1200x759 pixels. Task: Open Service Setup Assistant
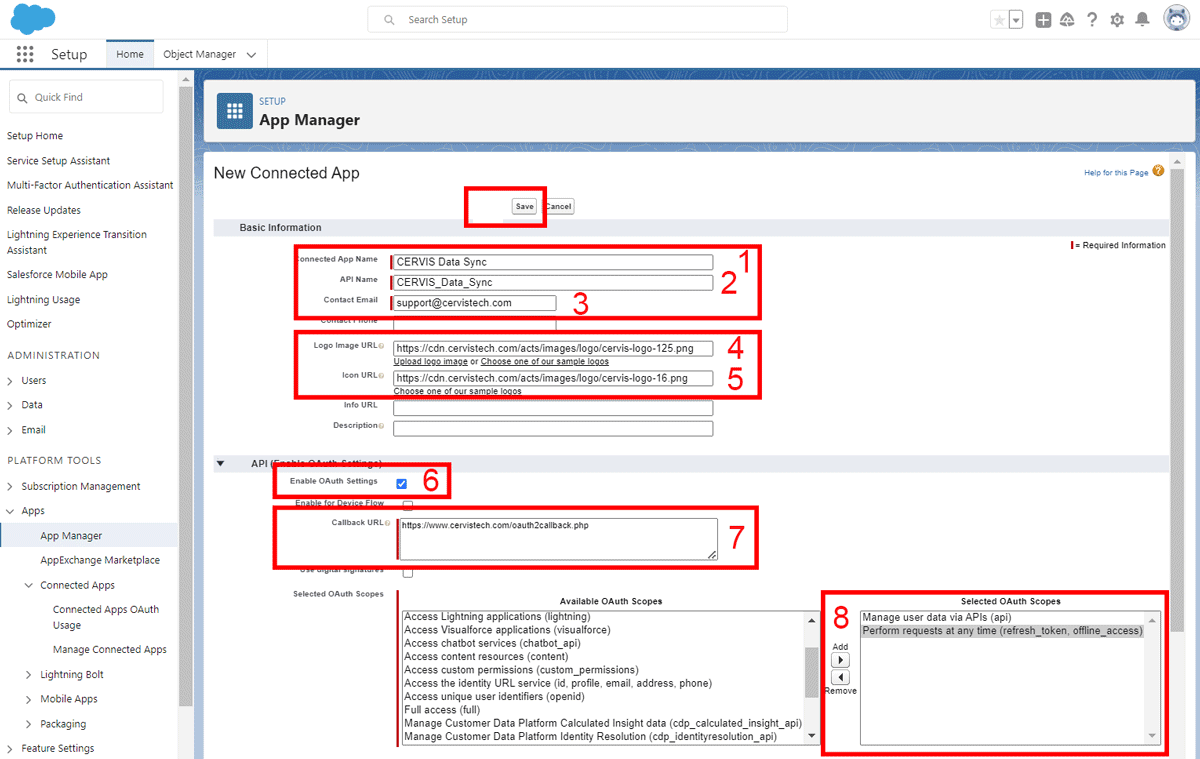(x=58, y=161)
